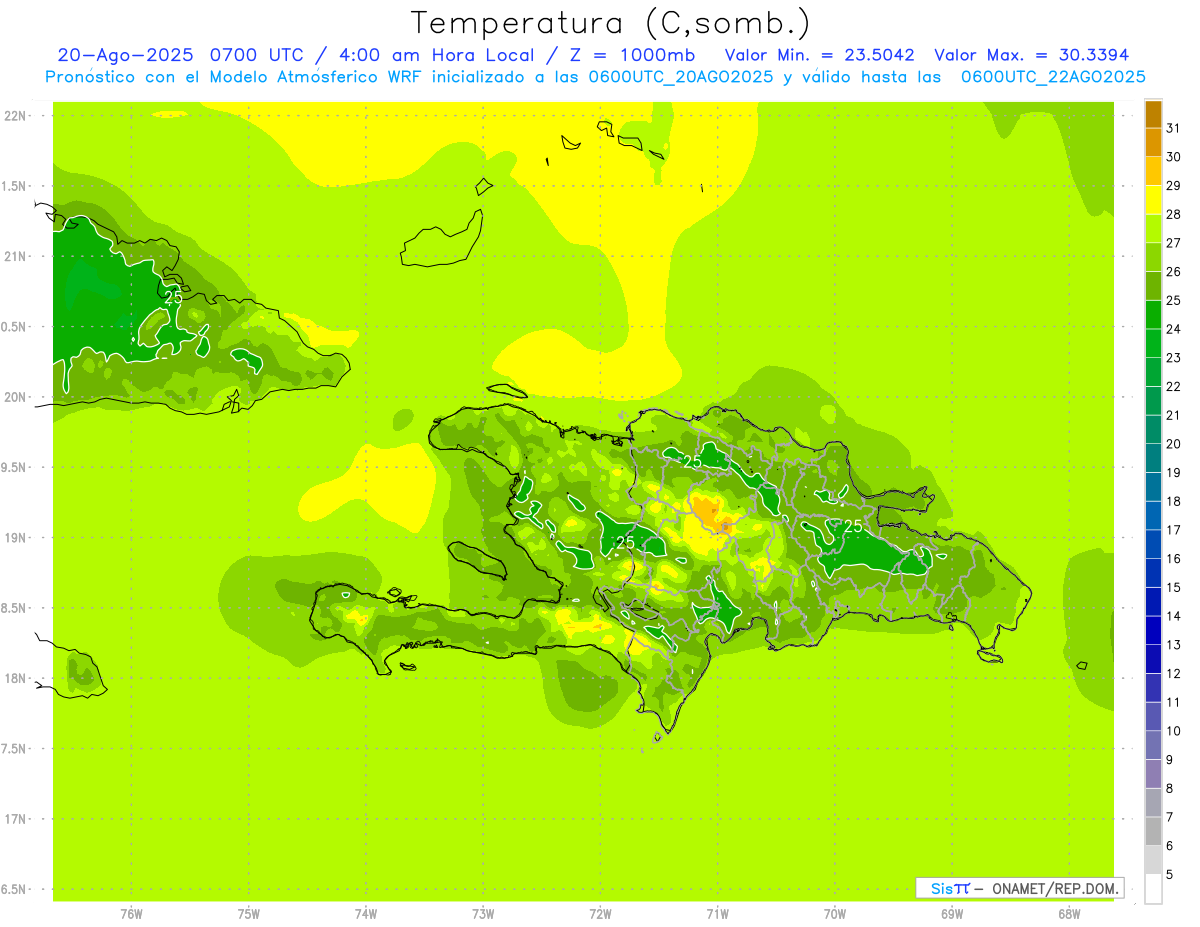This screenshot has width=1200, height=927.
Task: Click the "15" value on the color scale
Action: (1174, 587)
